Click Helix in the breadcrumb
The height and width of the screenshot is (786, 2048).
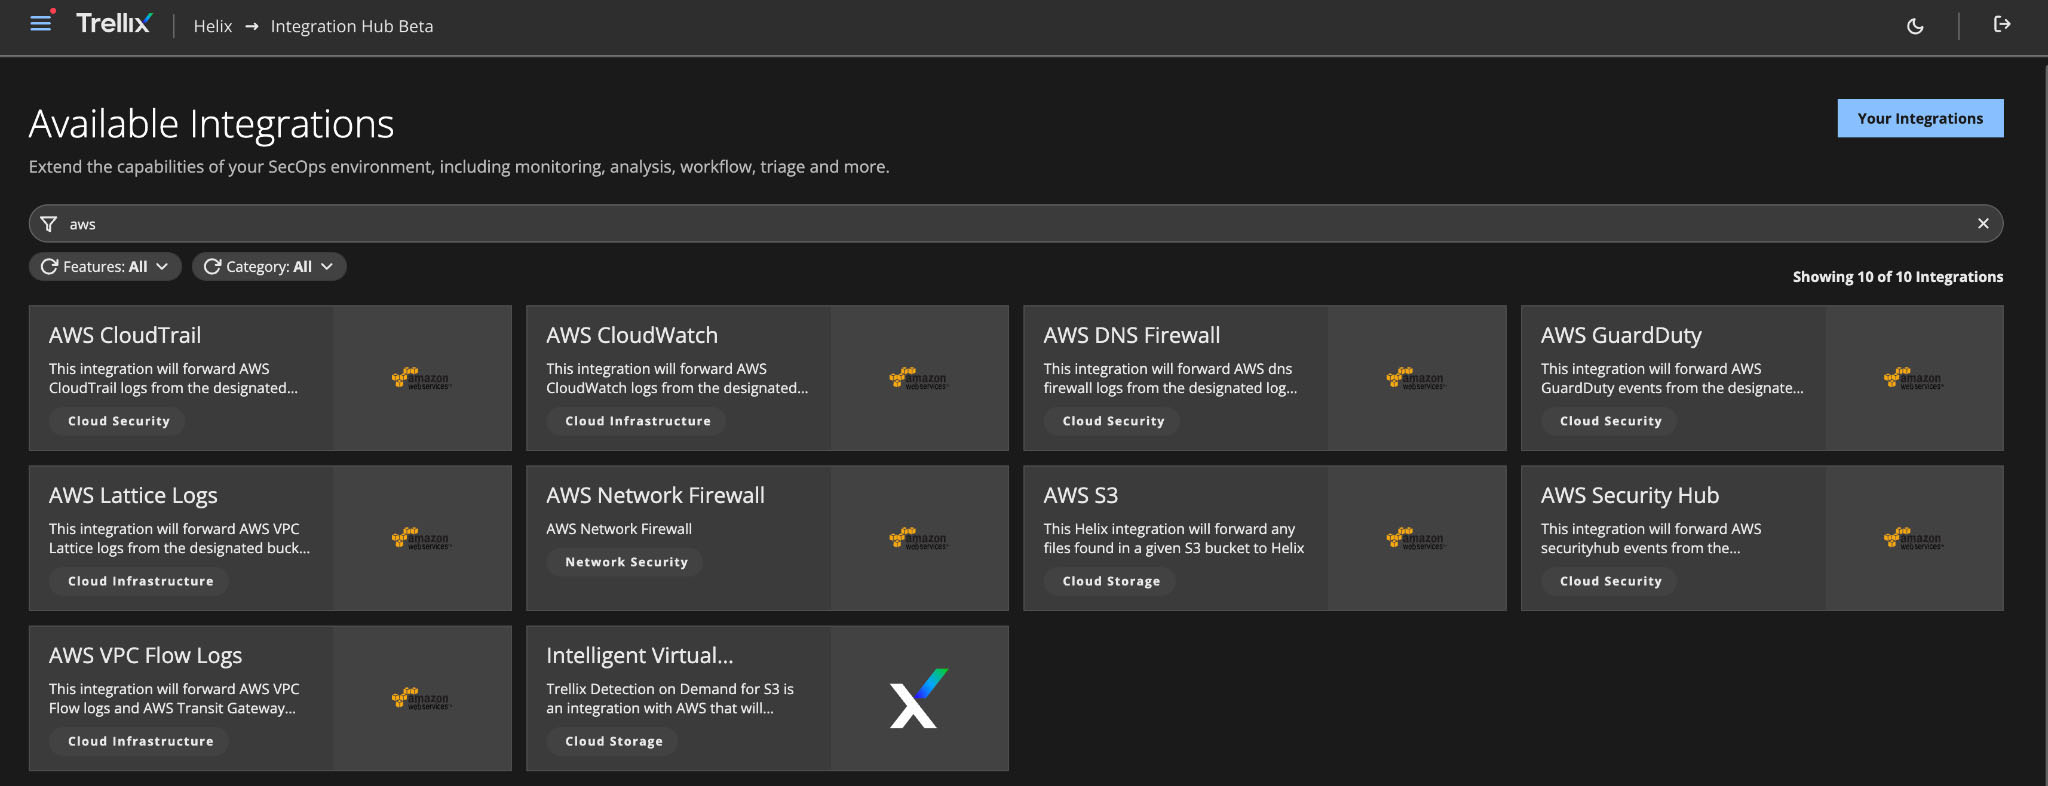click(x=212, y=26)
